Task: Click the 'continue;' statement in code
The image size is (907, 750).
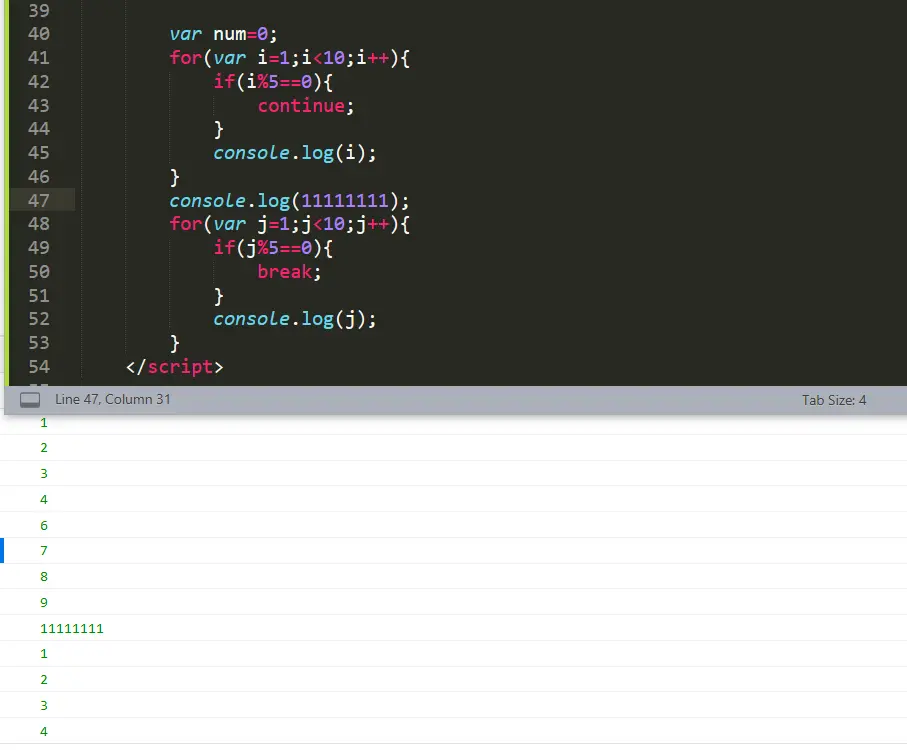Action: pyautogui.click(x=305, y=106)
